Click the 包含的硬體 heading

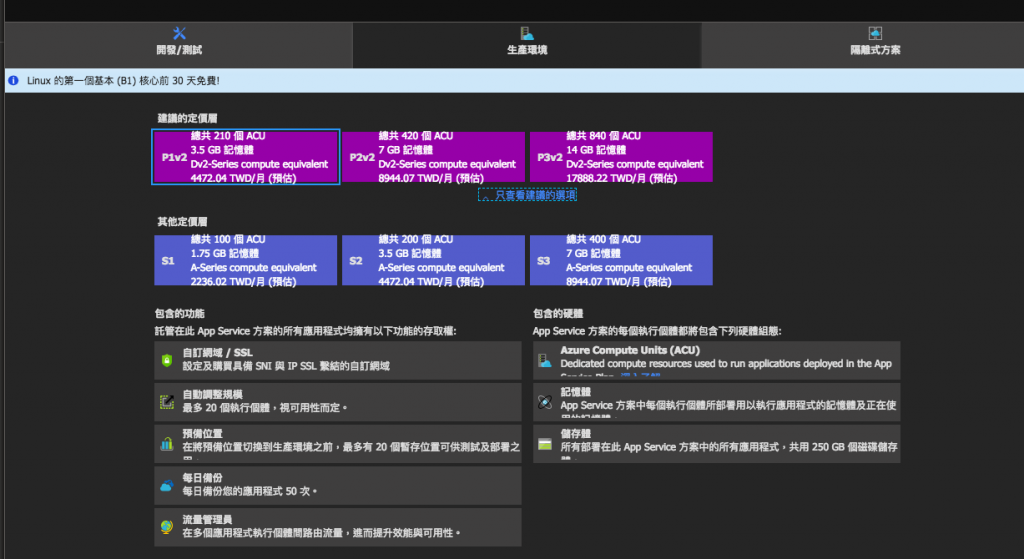click(558, 313)
